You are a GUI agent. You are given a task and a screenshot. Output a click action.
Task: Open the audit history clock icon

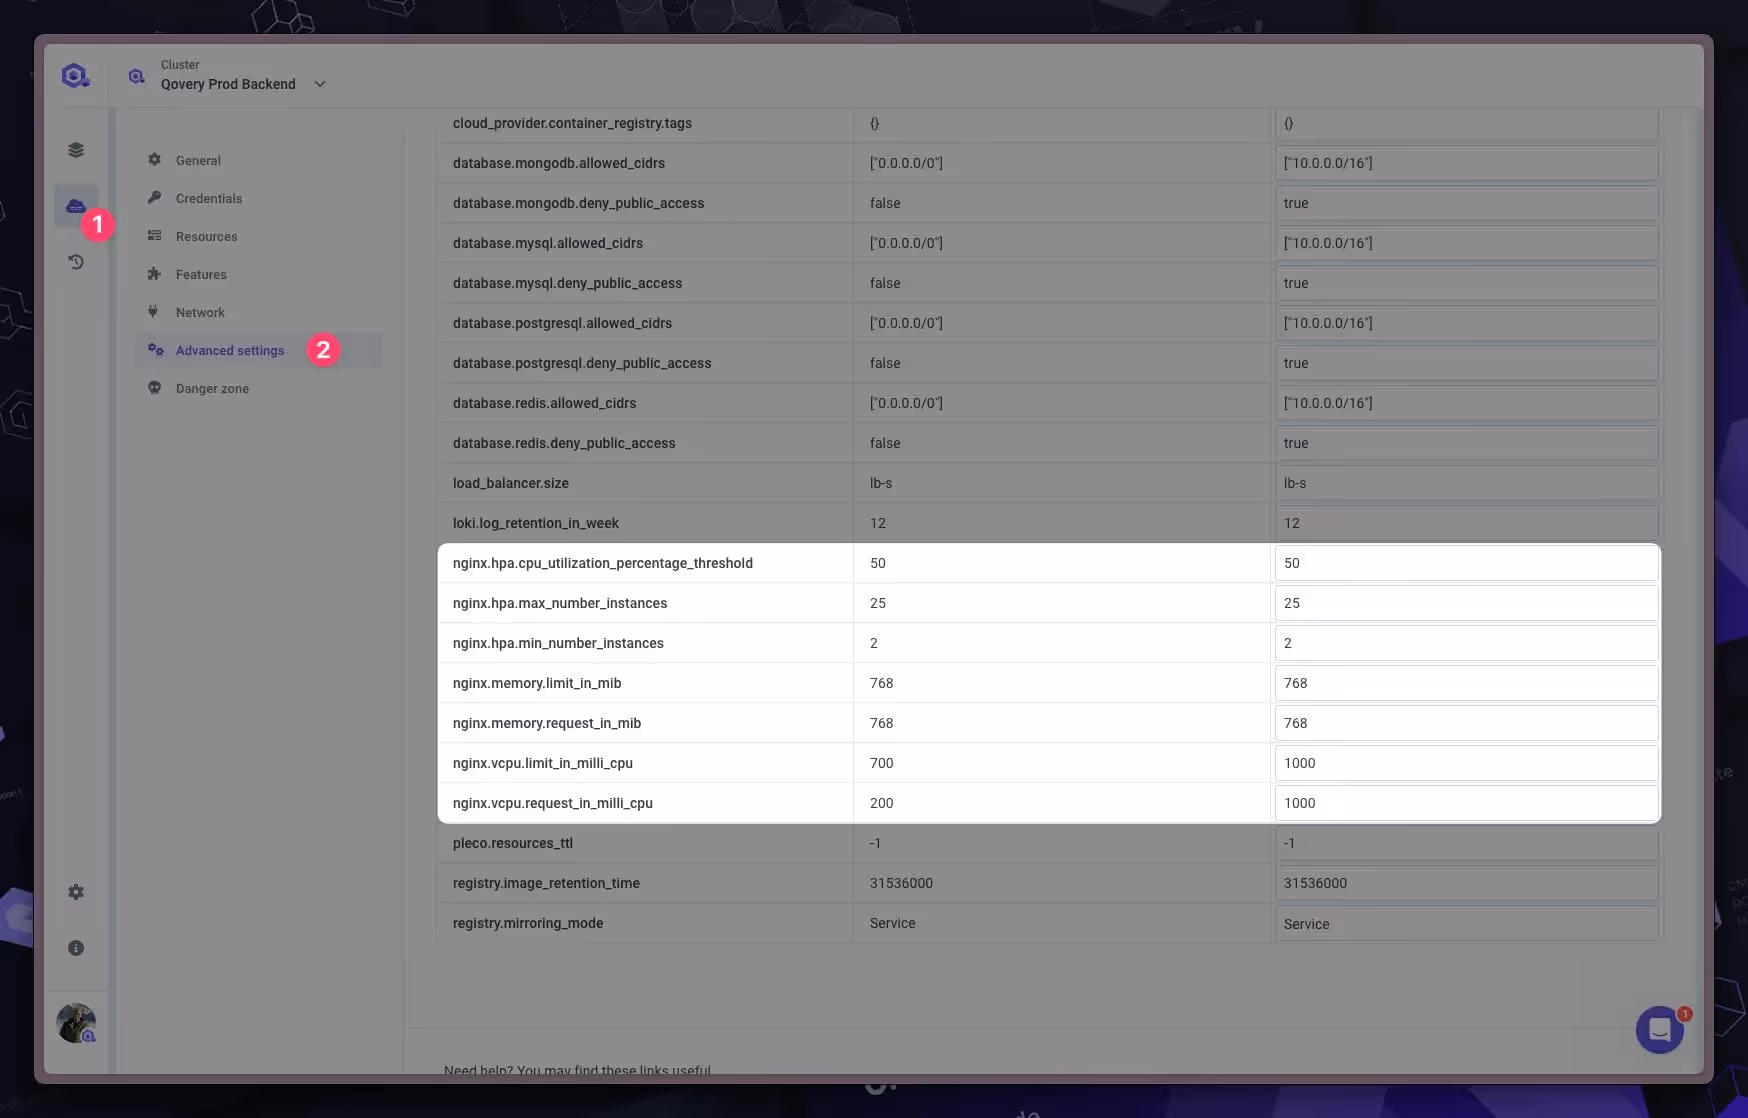pos(76,261)
